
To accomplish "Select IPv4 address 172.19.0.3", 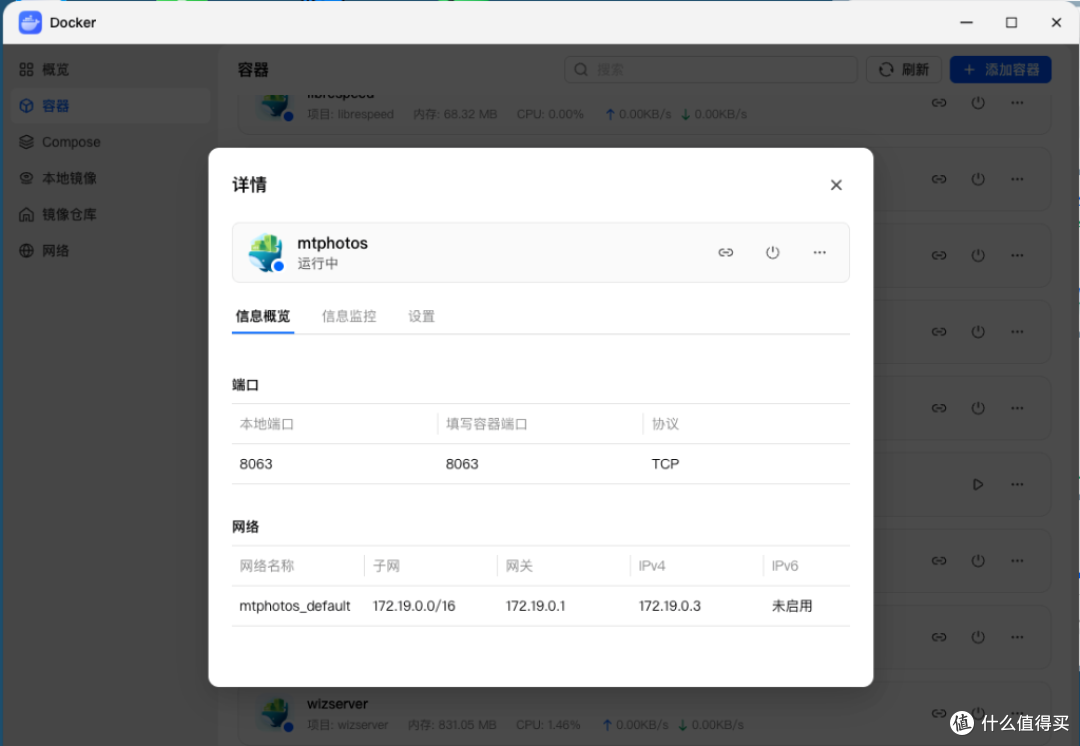I will pos(669,605).
